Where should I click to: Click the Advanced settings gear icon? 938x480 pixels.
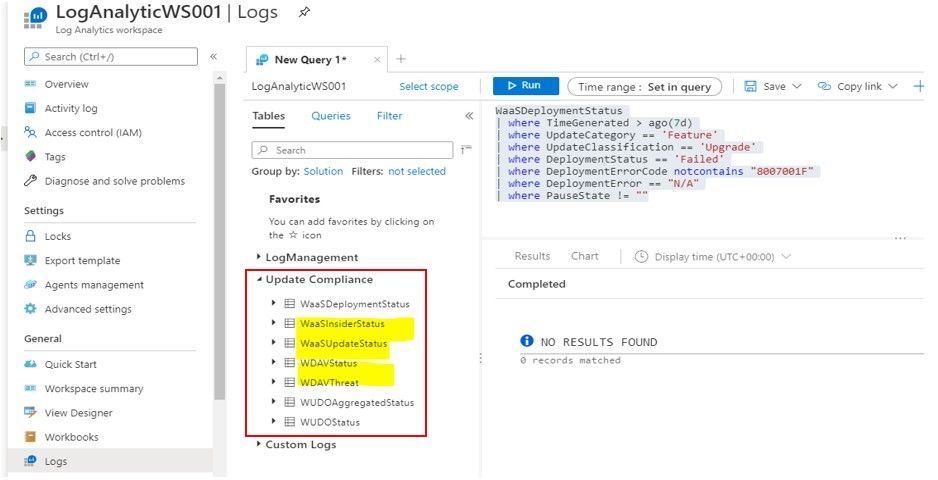coord(31,309)
